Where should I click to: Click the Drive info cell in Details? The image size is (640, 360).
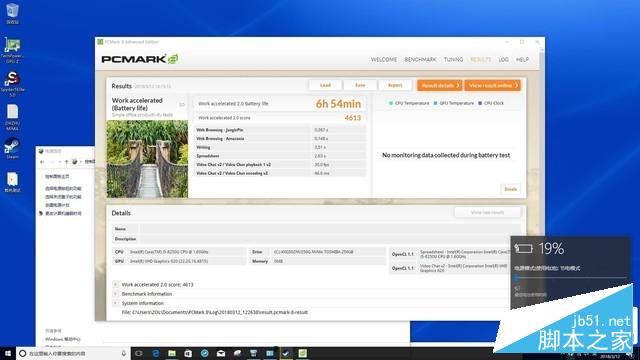tap(318, 252)
